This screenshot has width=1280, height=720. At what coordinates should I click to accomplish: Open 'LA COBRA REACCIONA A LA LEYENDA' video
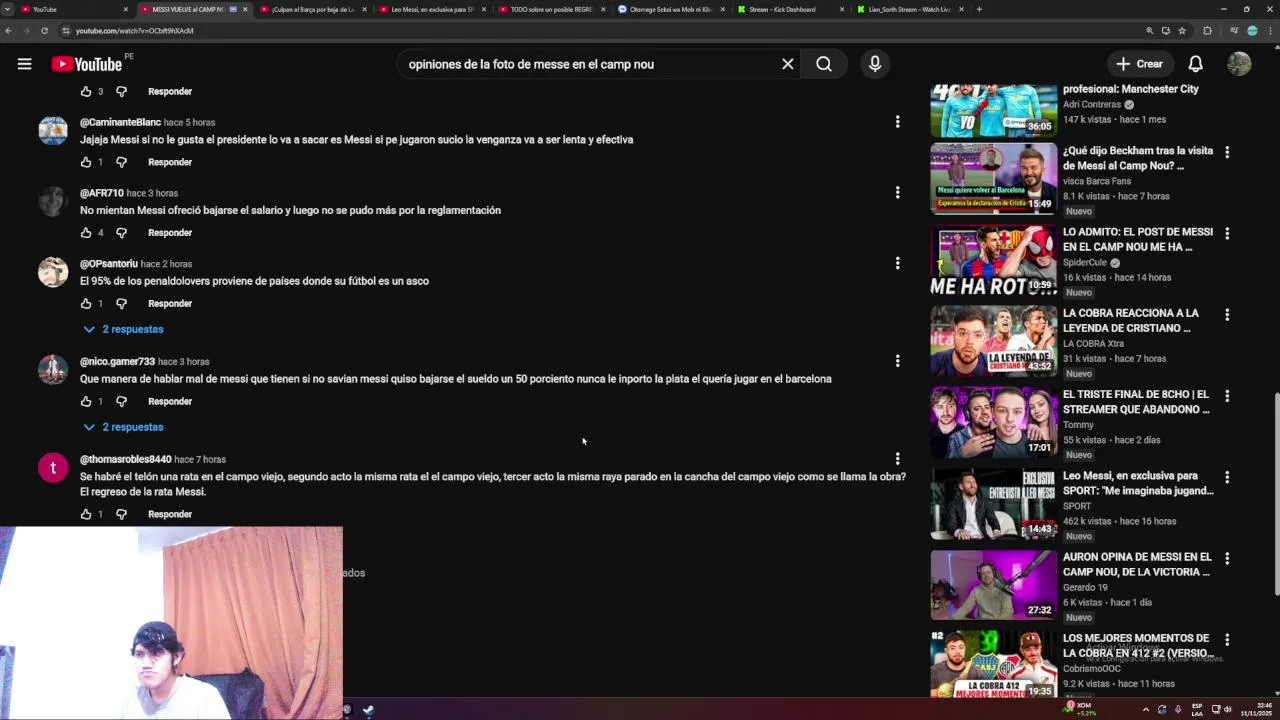(x=1130, y=320)
